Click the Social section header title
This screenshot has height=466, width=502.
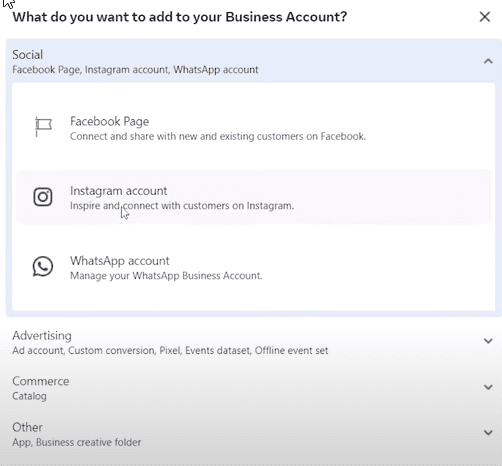coord(28,55)
